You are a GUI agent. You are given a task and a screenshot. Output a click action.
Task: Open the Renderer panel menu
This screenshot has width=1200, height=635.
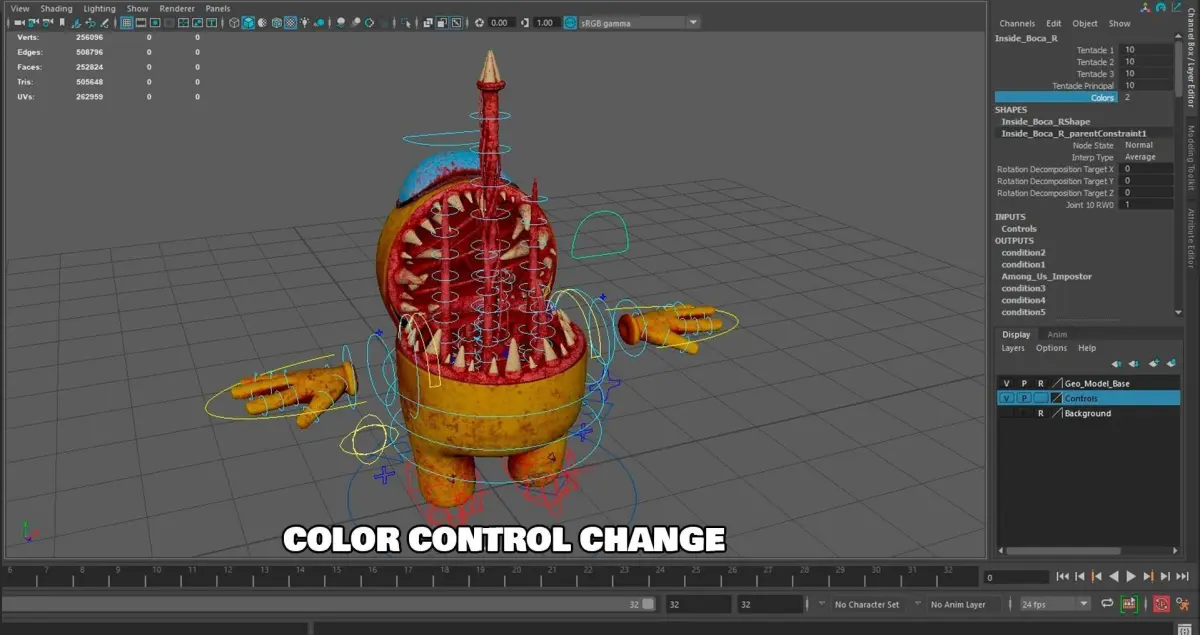pos(177,8)
